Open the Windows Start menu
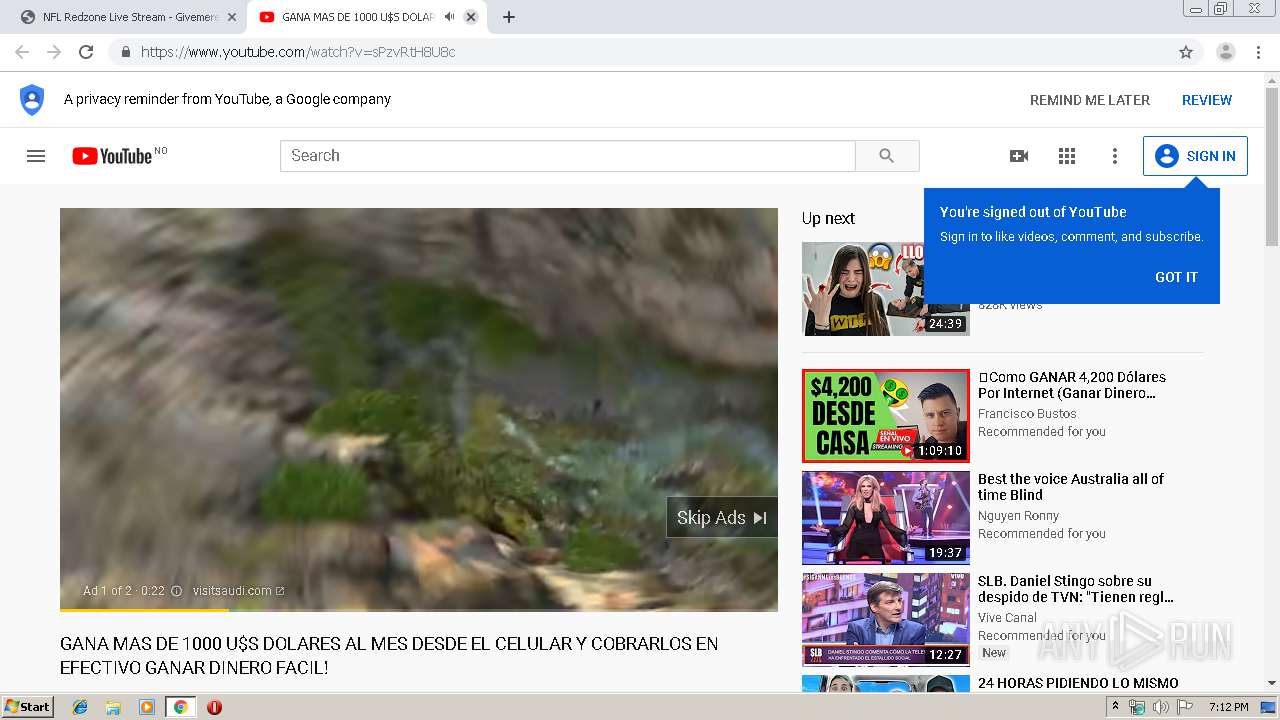 pos(28,707)
